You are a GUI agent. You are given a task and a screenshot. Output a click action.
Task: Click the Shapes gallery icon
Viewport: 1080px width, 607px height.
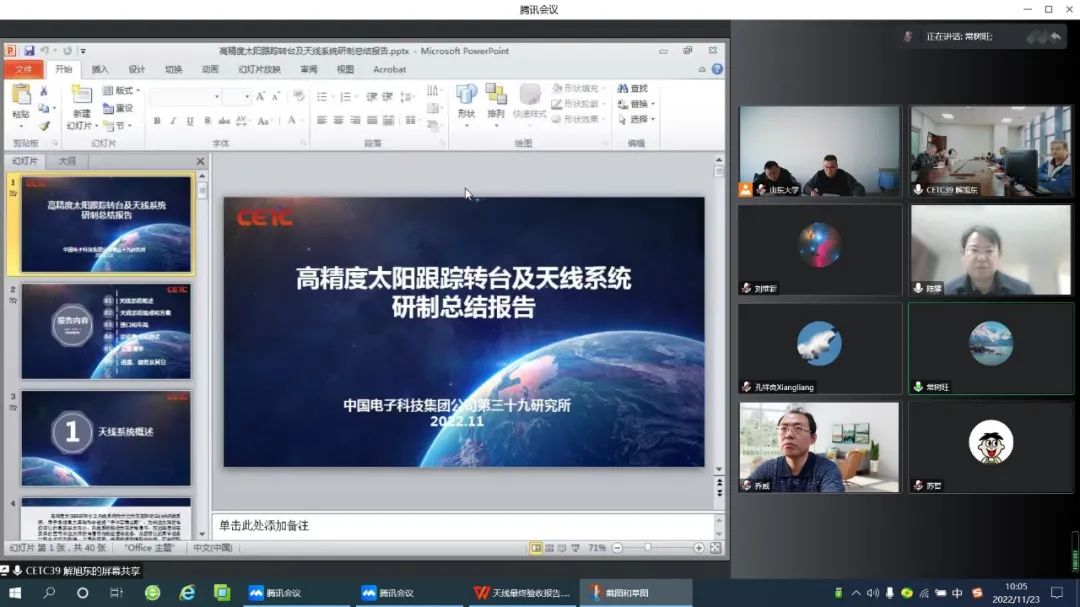pyautogui.click(x=466, y=95)
